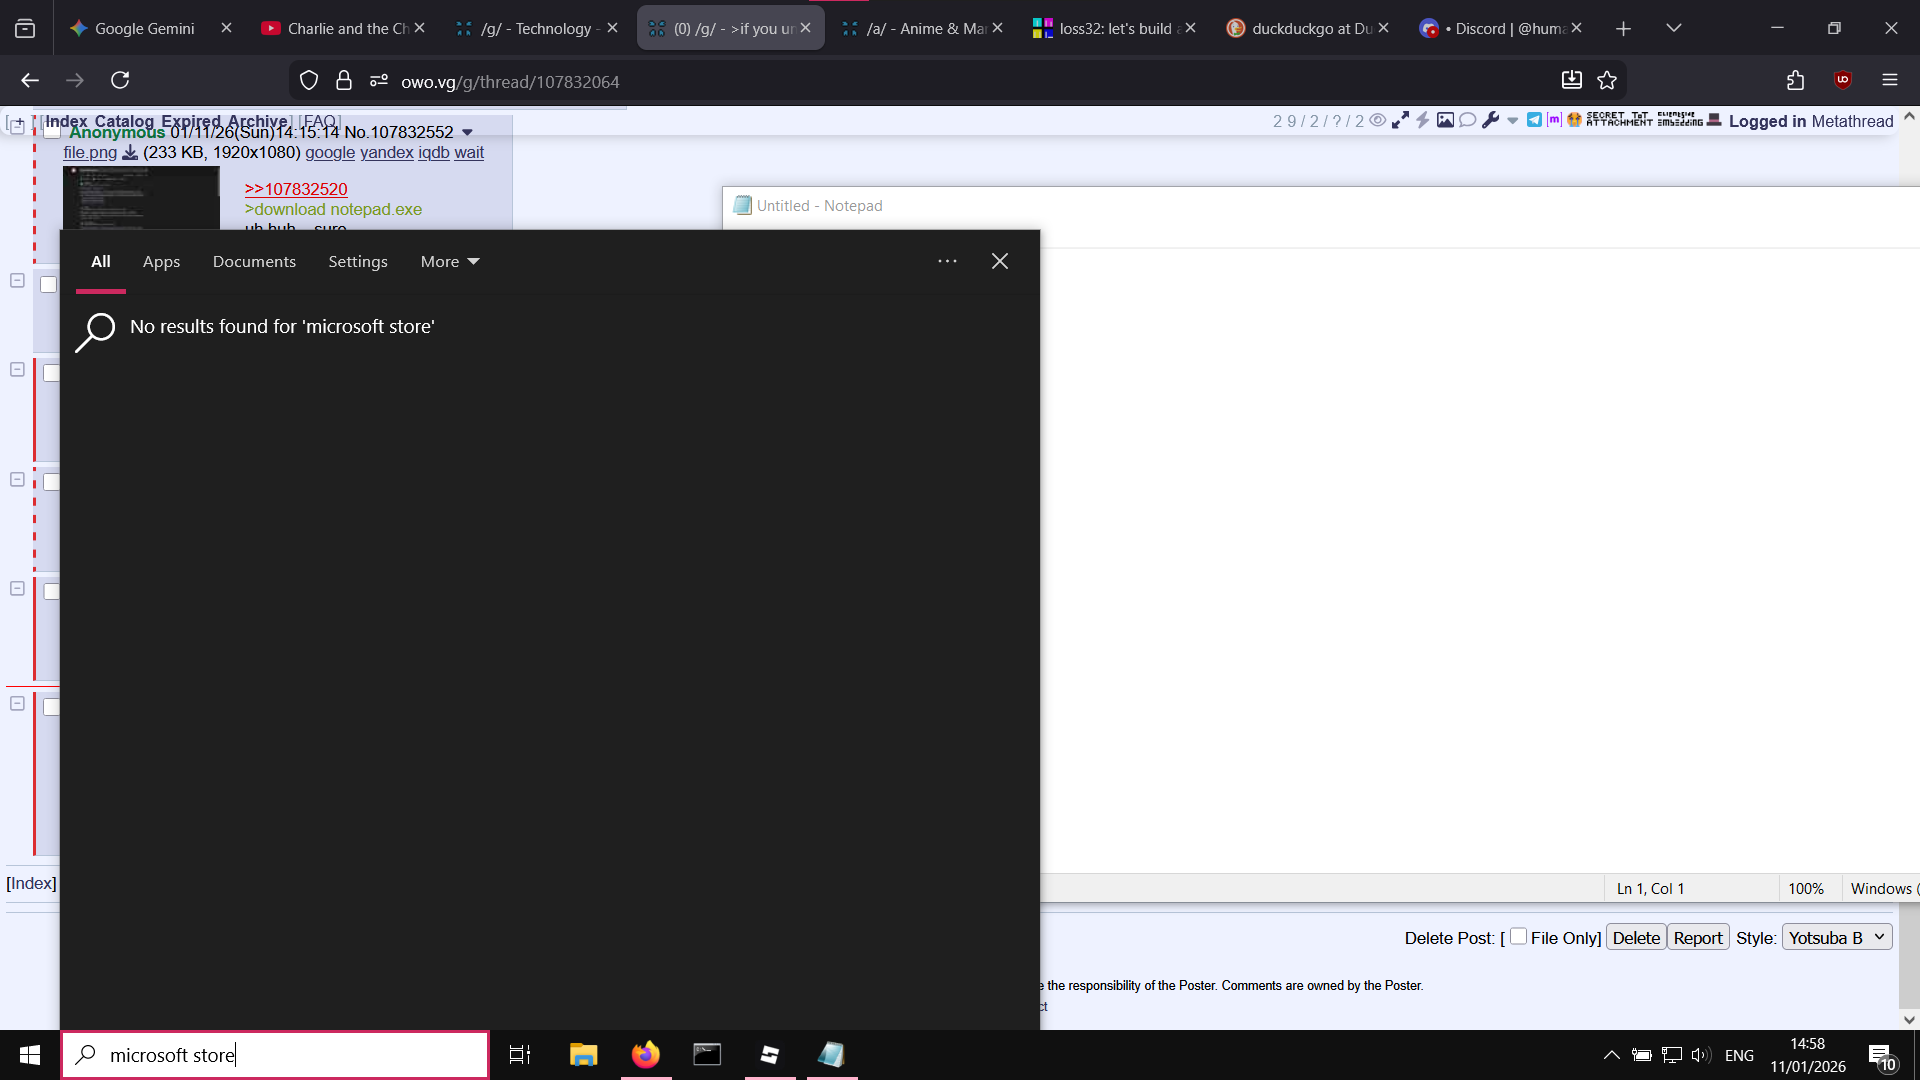
Task: Click the uBlock Origin extension icon
Action: point(1843,80)
